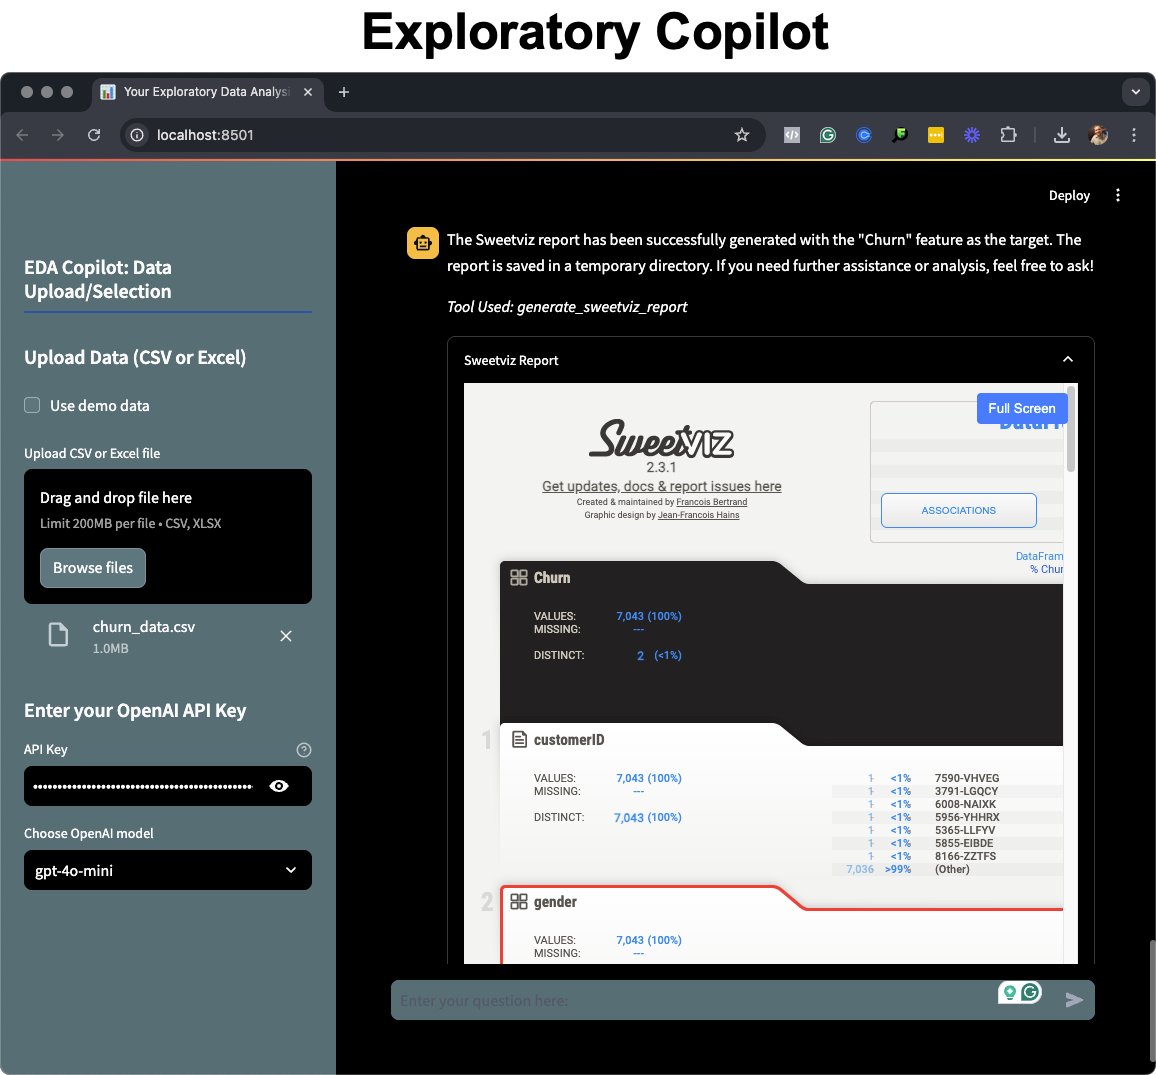
Task: Click the chat bot avatar icon
Action: [x=422, y=243]
